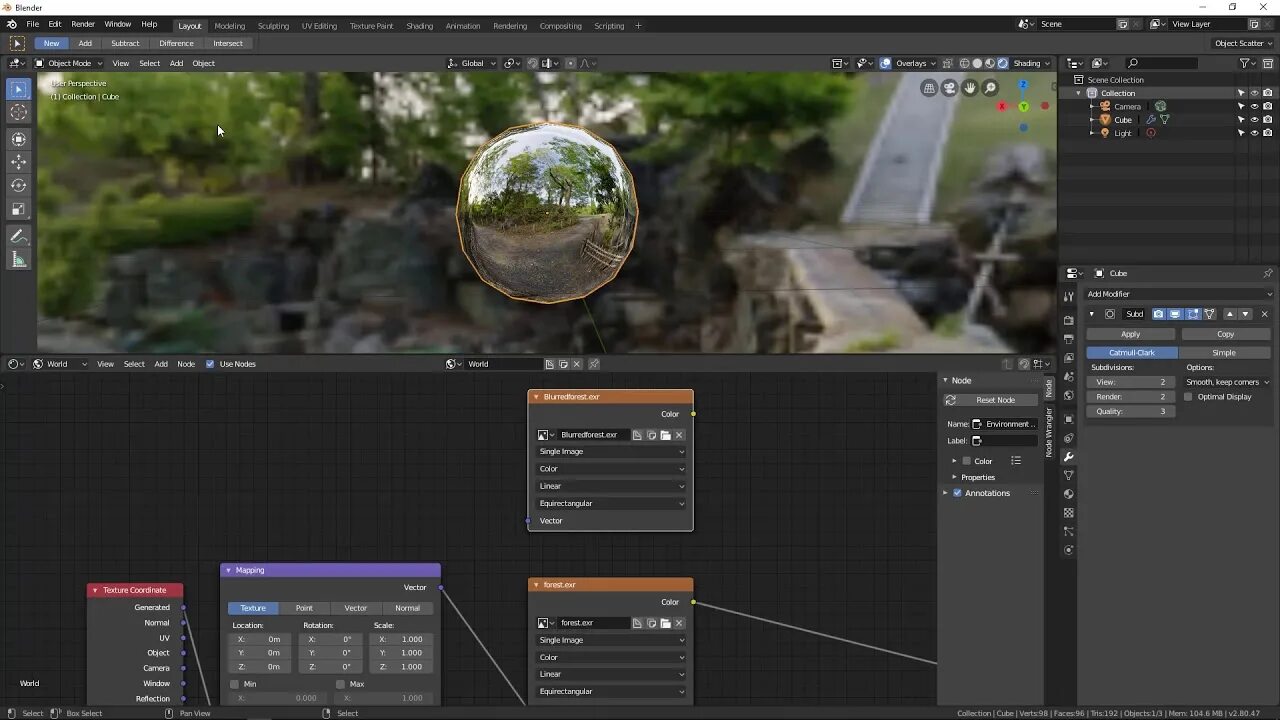The height and width of the screenshot is (720, 1280).
Task: Click the Apply modifier button
Action: tap(1130, 334)
